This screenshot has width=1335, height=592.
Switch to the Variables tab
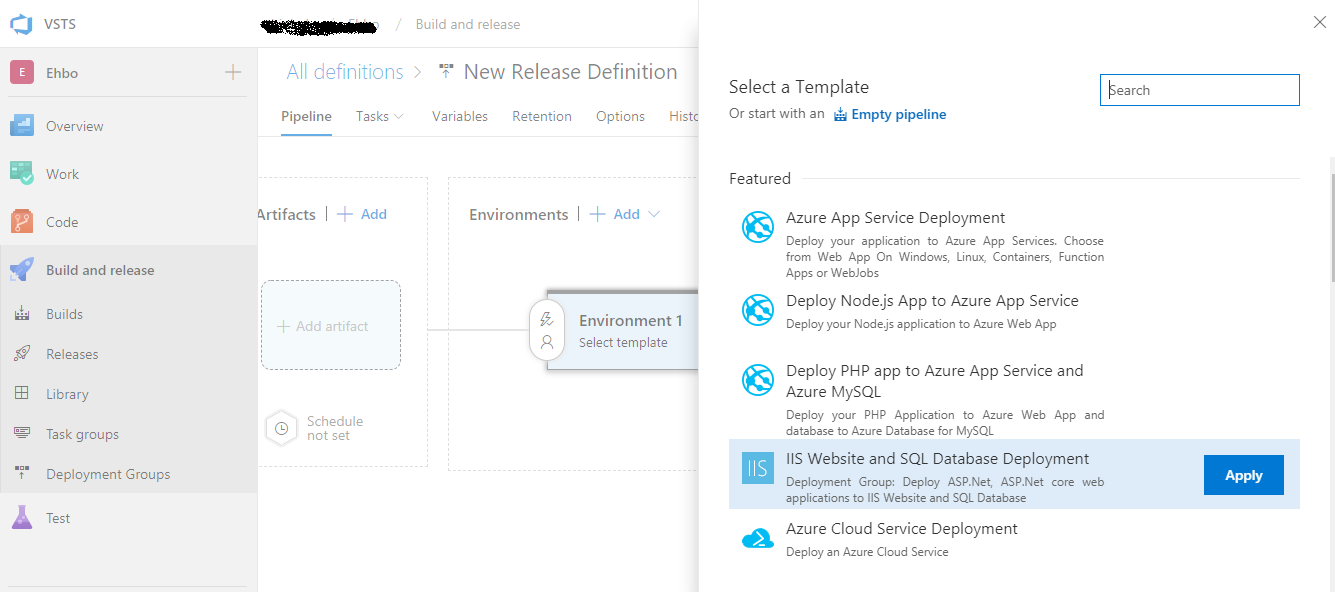pyautogui.click(x=460, y=116)
